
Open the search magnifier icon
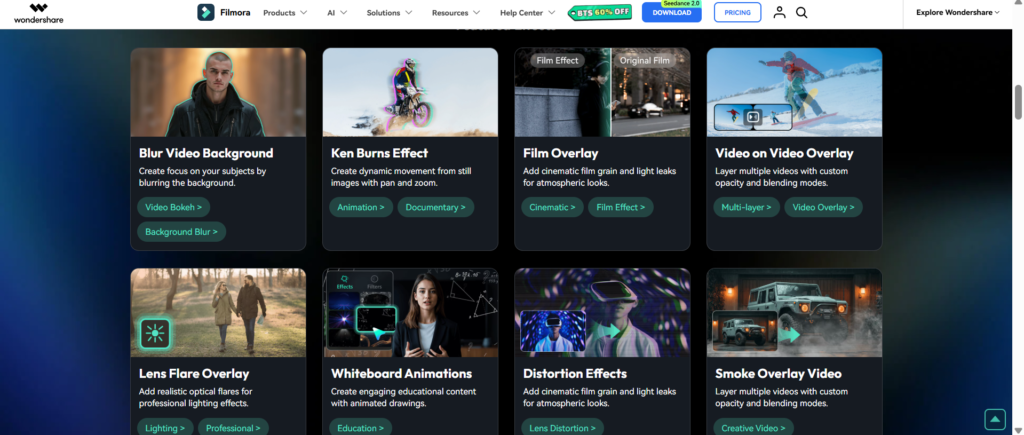pyautogui.click(x=802, y=12)
